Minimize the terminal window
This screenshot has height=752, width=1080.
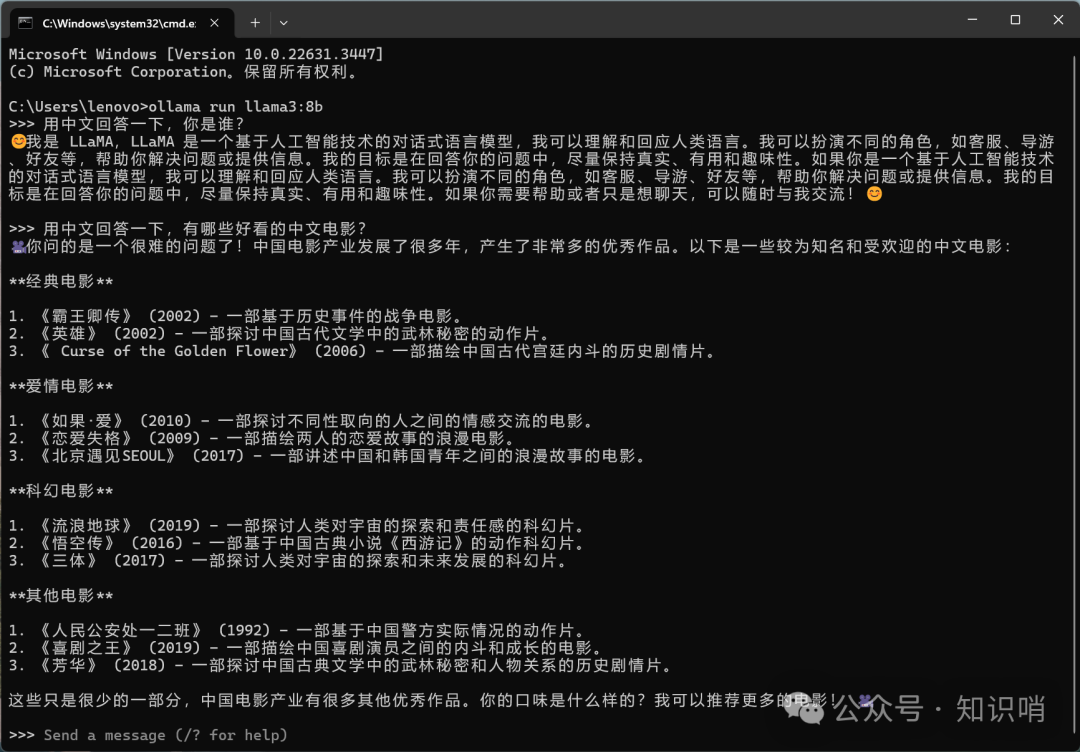click(972, 20)
